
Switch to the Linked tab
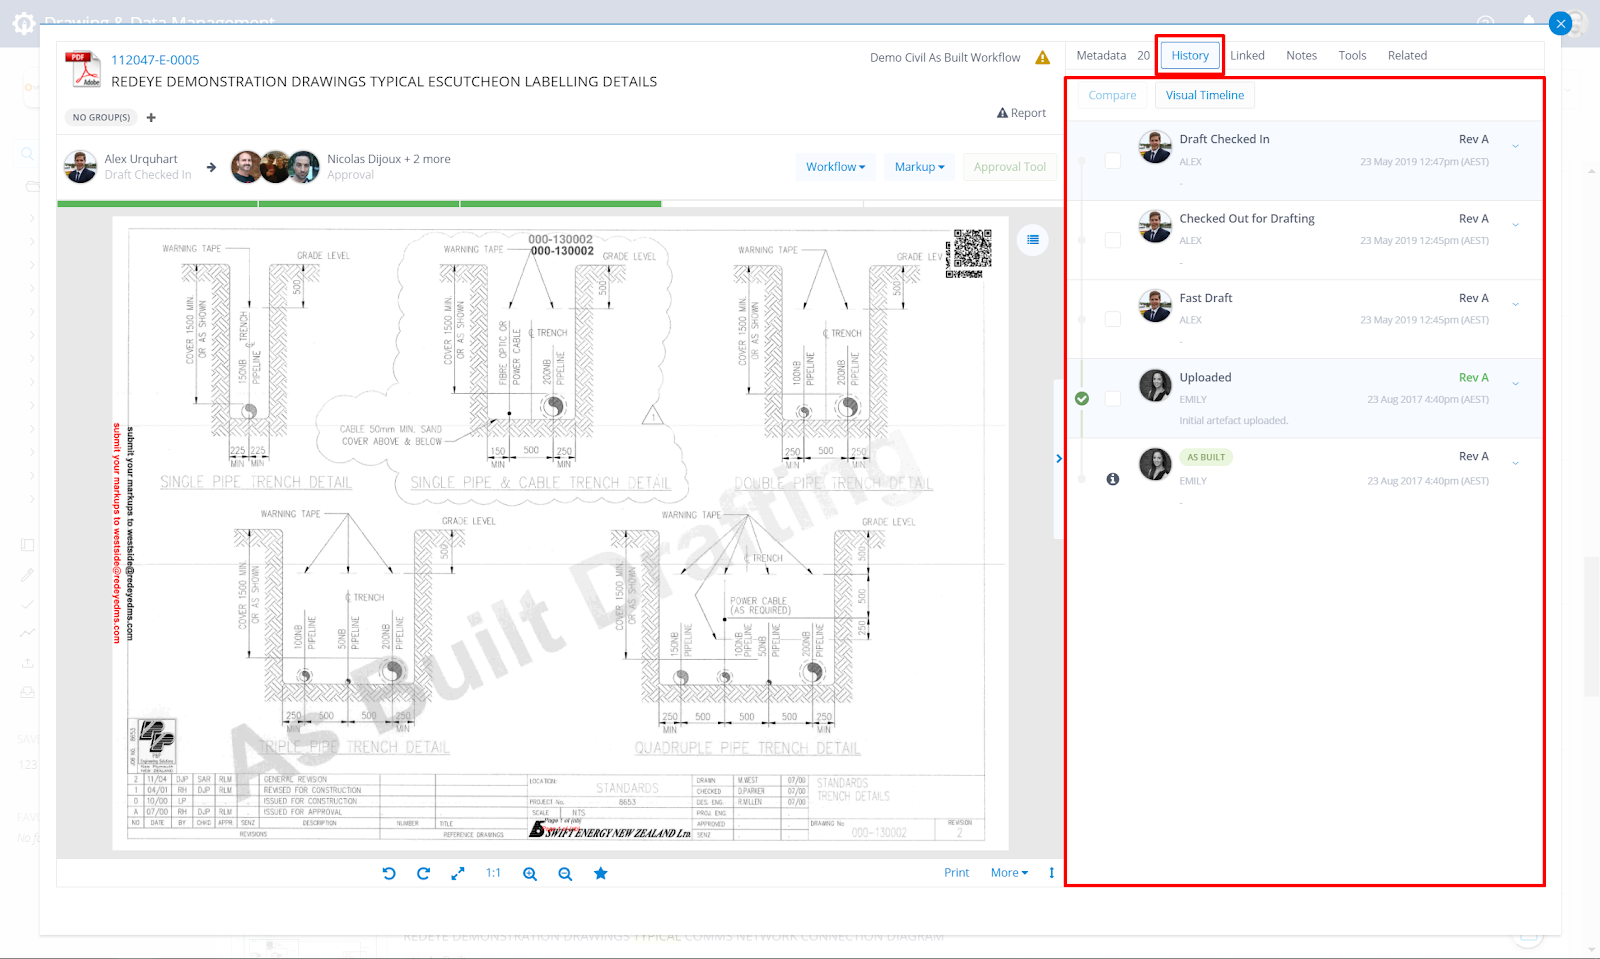tap(1247, 56)
